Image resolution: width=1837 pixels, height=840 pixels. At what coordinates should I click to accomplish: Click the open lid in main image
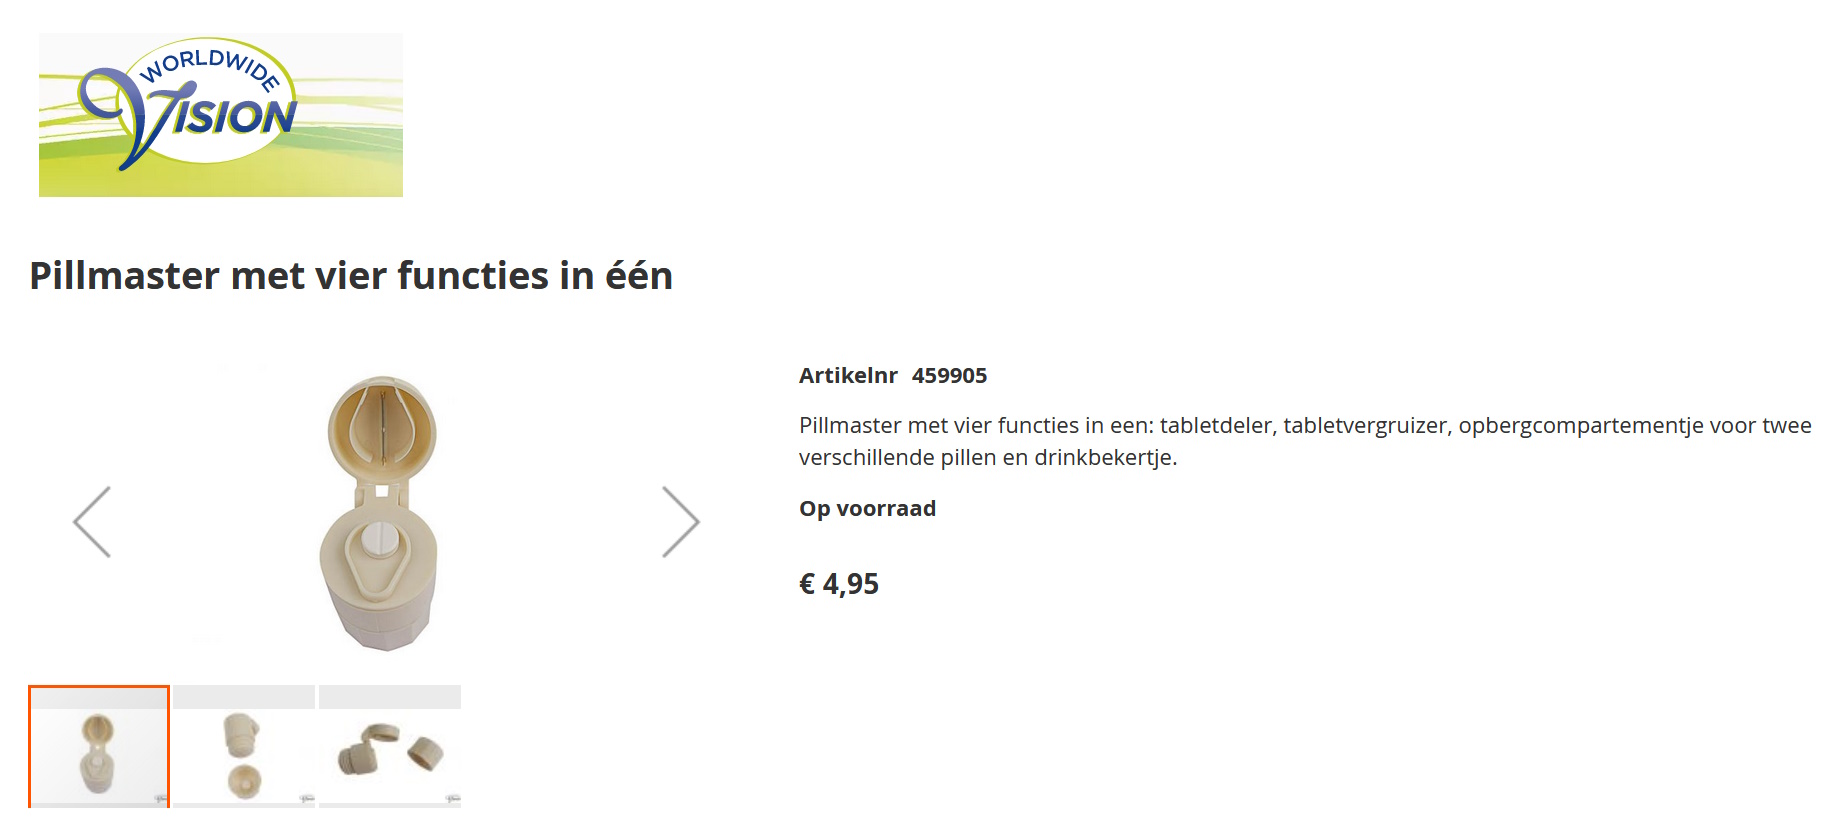pyautogui.click(x=382, y=427)
